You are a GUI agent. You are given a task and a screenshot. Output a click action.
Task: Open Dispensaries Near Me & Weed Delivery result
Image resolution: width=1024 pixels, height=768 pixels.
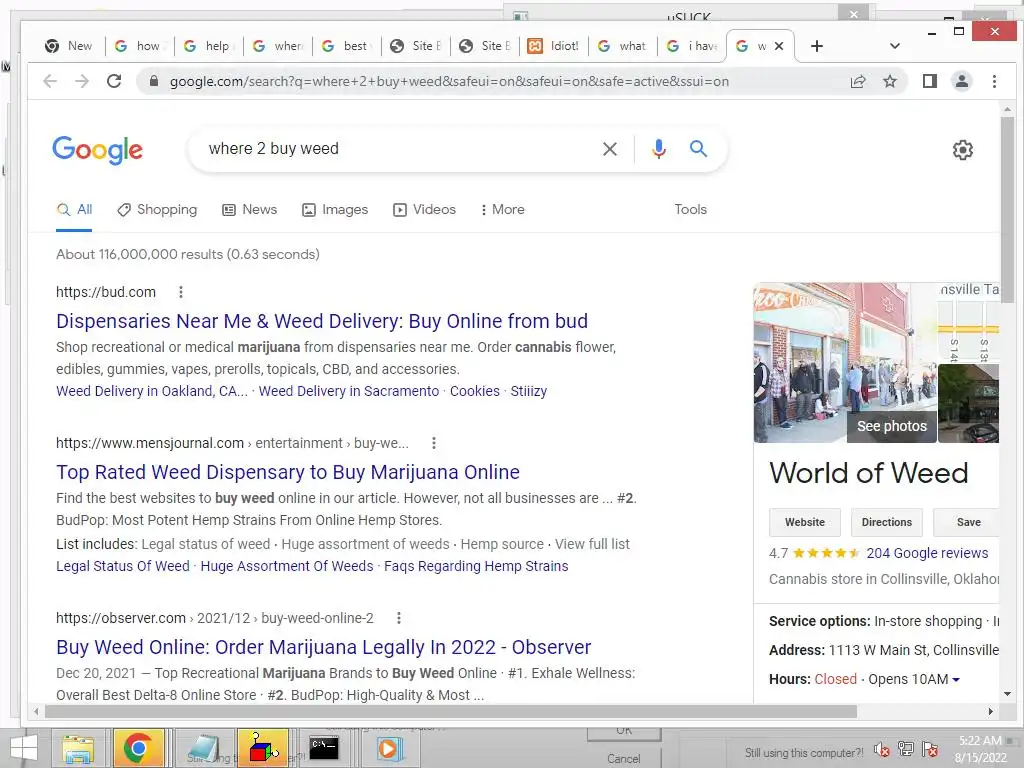pyautogui.click(x=322, y=321)
